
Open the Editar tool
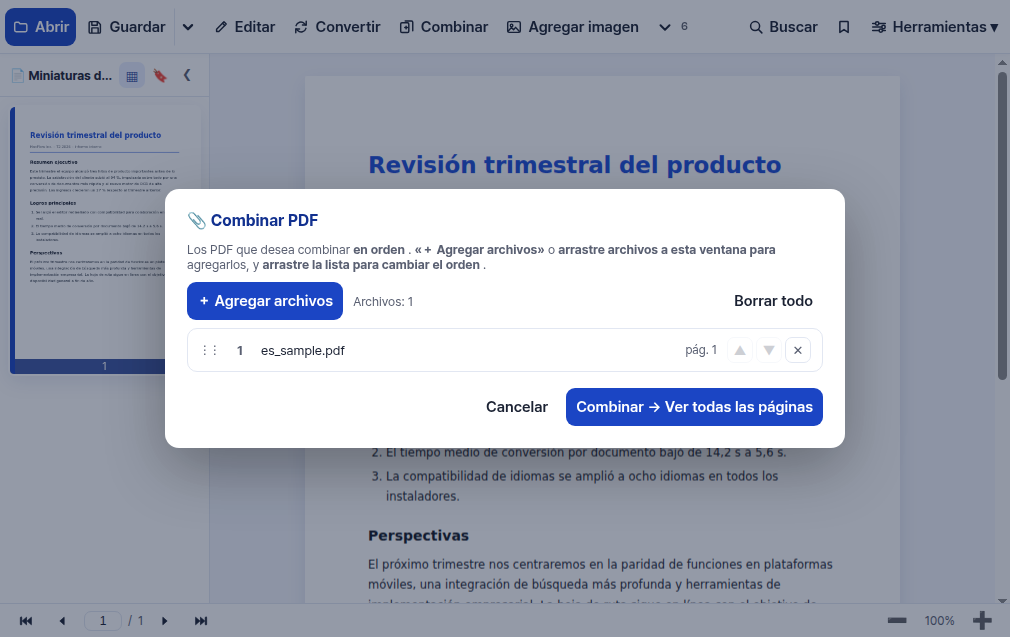click(245, 27)
